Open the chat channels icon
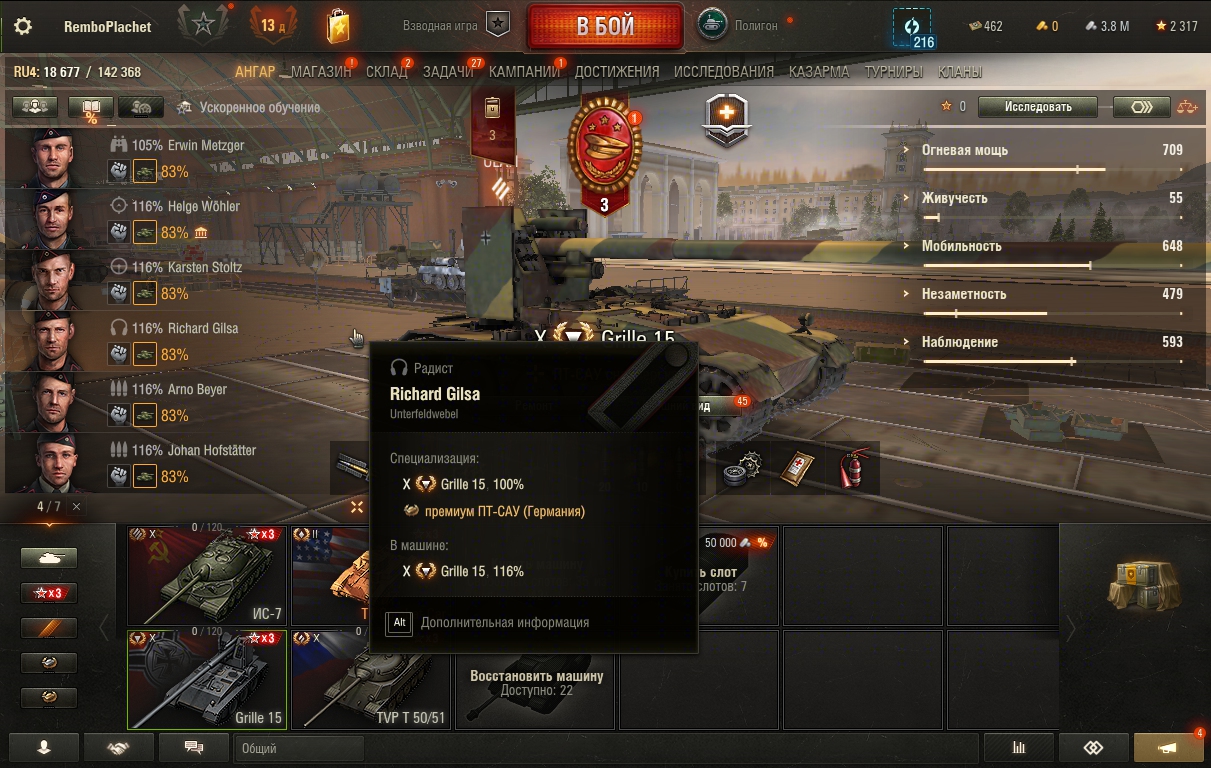1211x768 pixels. click(x=194, y=747)
